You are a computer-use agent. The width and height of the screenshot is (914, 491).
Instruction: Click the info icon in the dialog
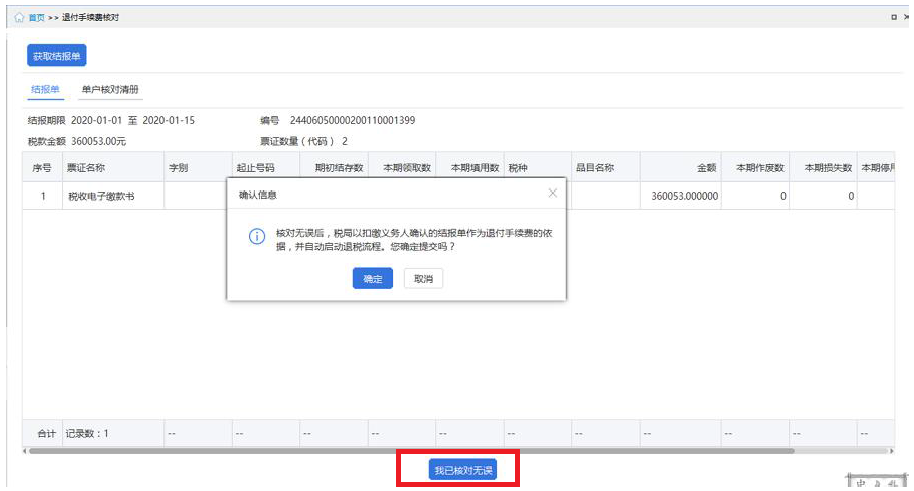click(x=257, y=236)
